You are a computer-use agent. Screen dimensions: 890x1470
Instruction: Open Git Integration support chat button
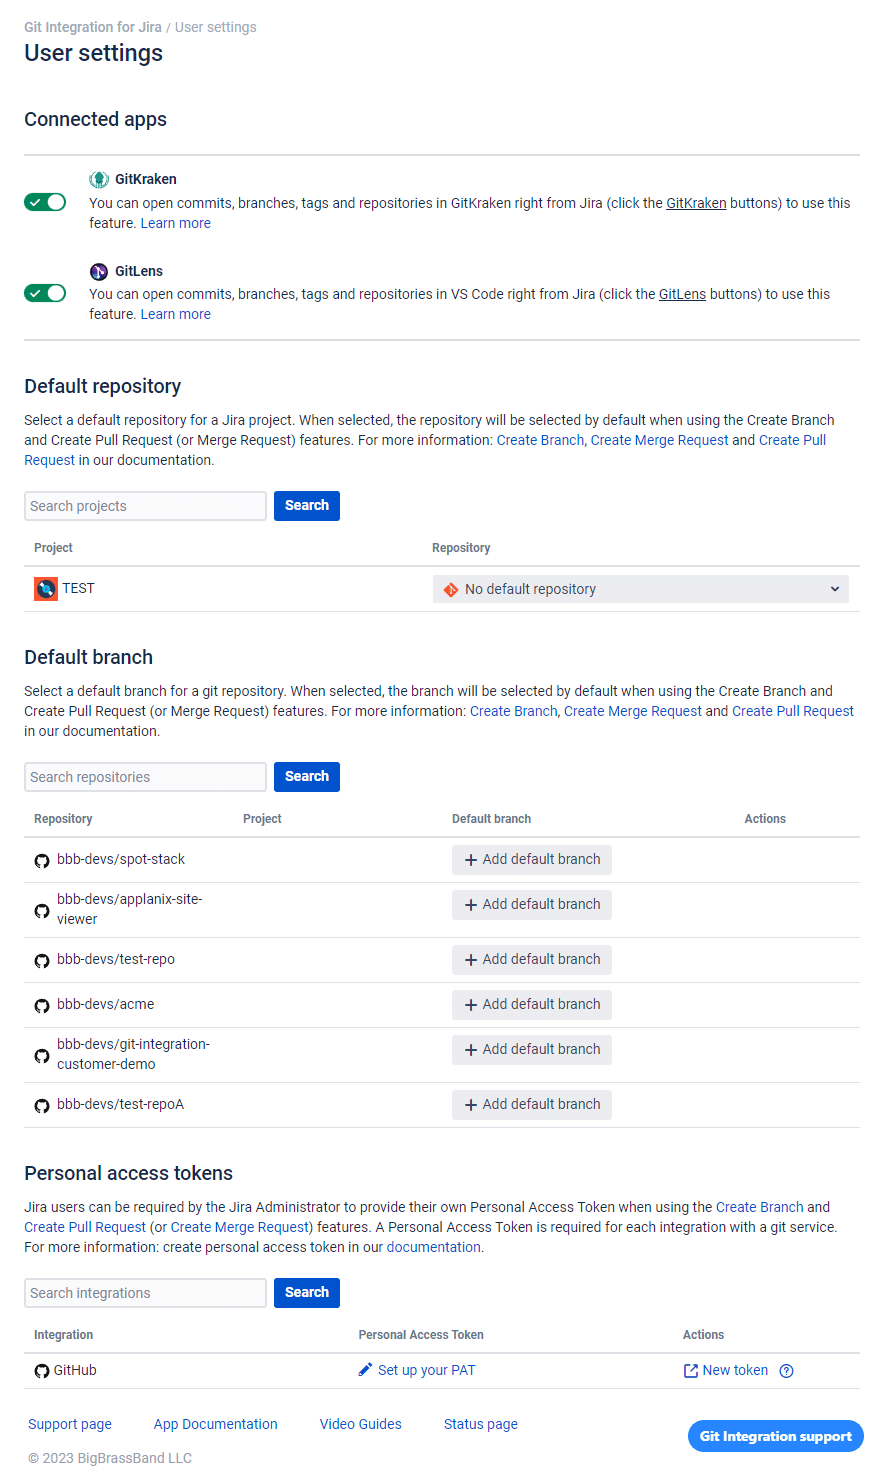[775, 1436]
